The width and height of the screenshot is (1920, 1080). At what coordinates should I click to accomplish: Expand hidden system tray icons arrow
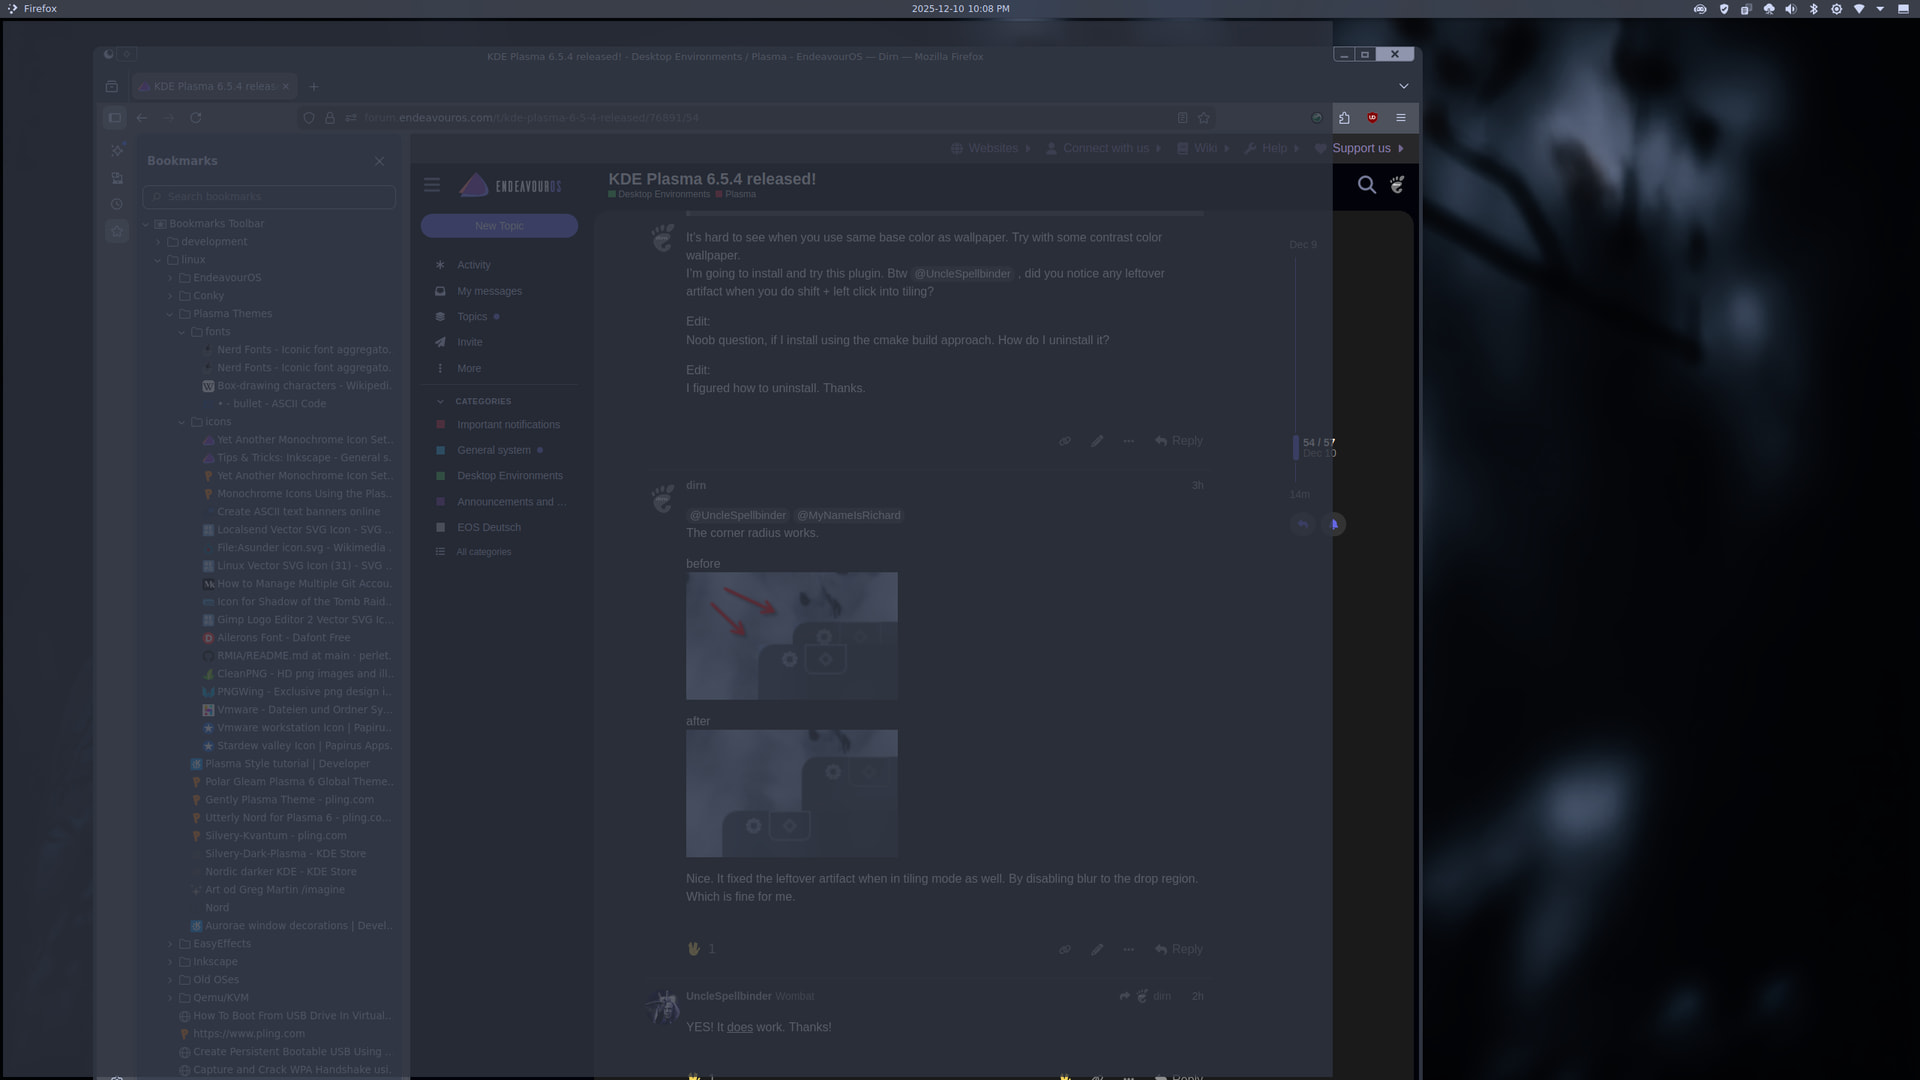(1880, 9)
